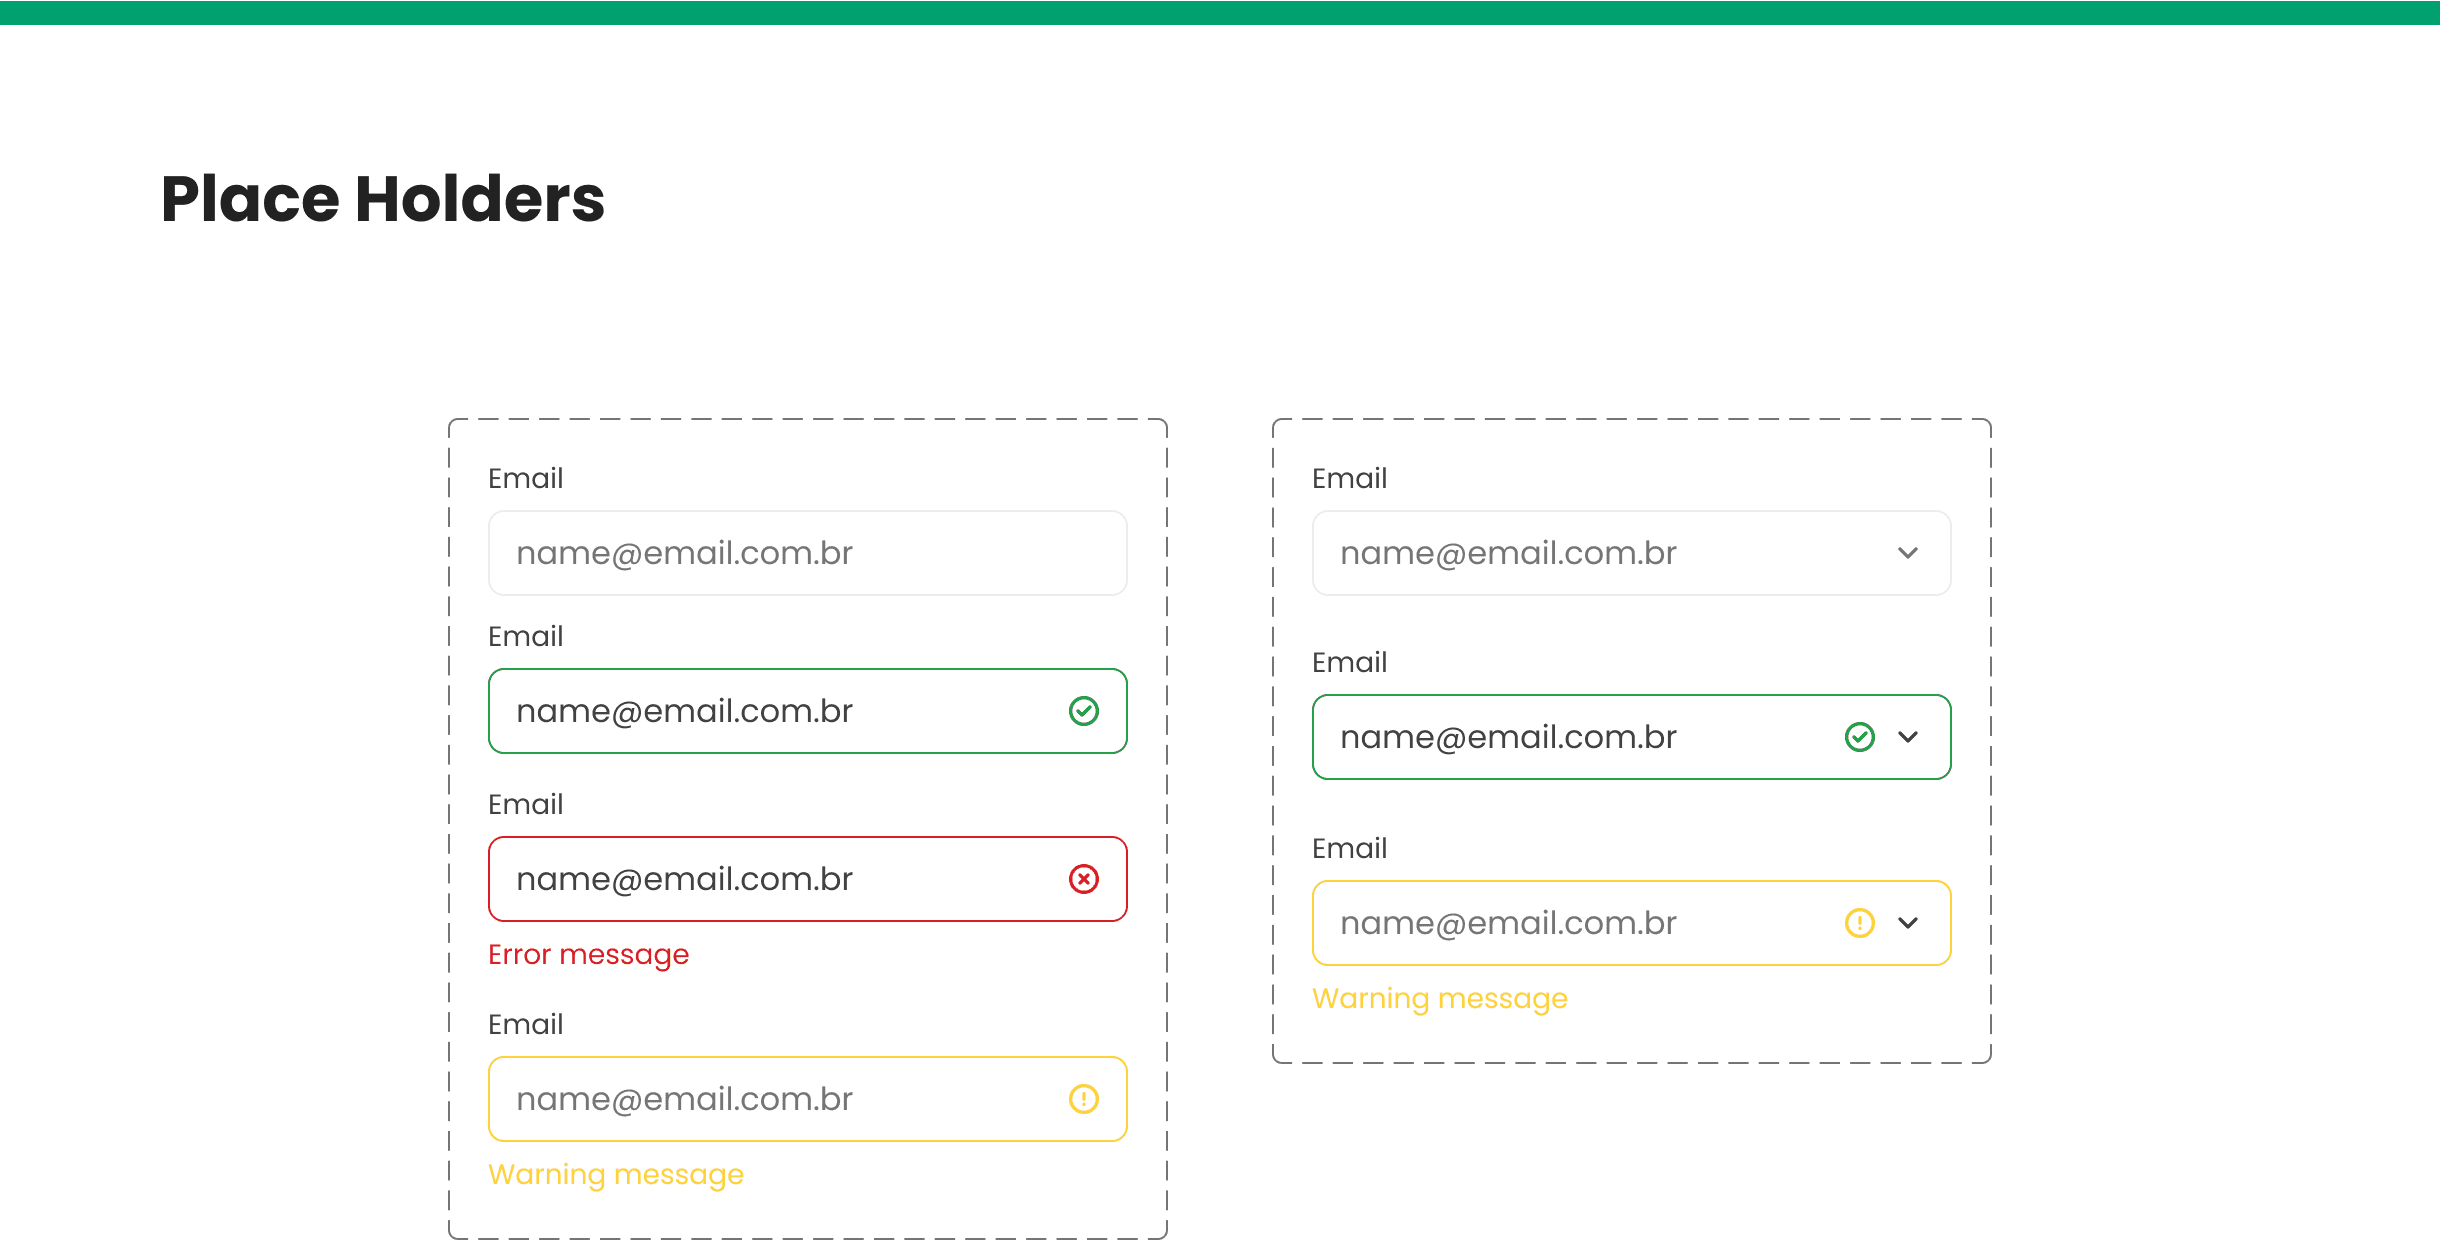
Task: Expand the yellow-bordered warning dropdown chevron
Action: (x=1907, y=923)
